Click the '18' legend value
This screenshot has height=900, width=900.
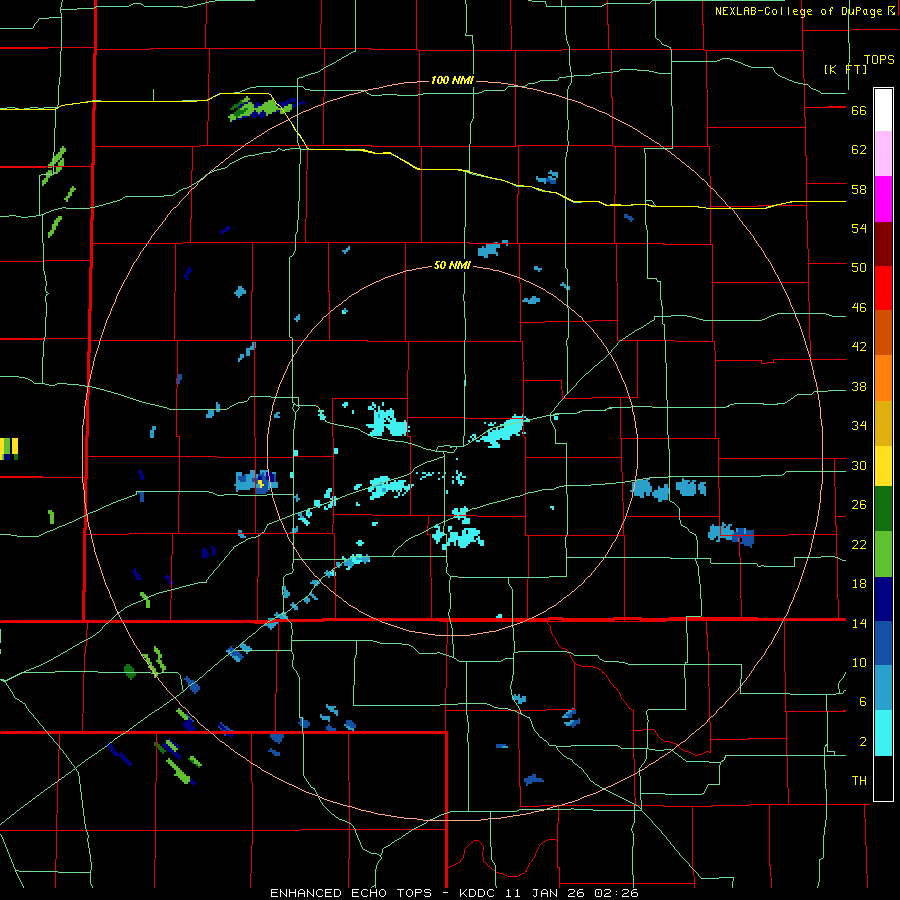tap(859, 584)
